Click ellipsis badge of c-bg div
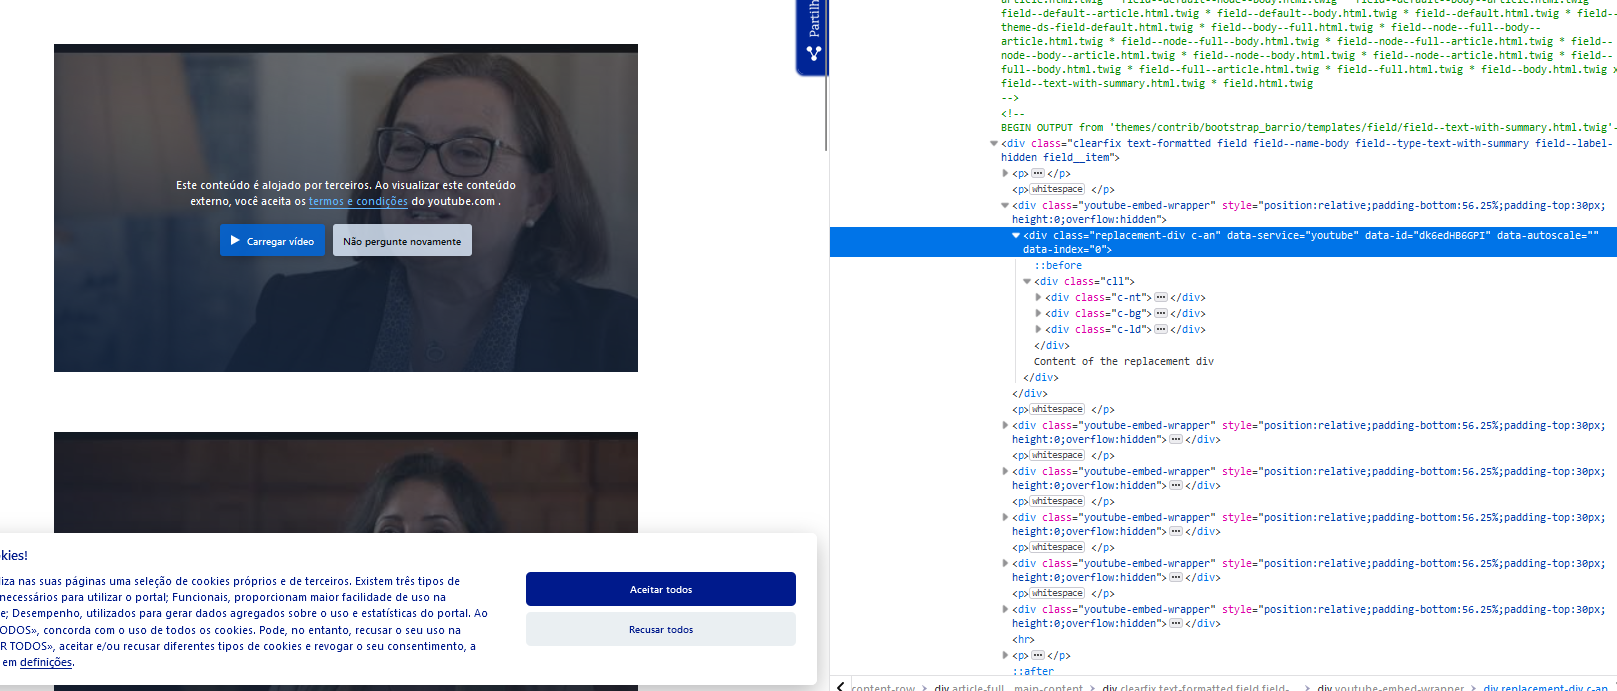Screen dimensions: 1617x691 pos(1160,313)
